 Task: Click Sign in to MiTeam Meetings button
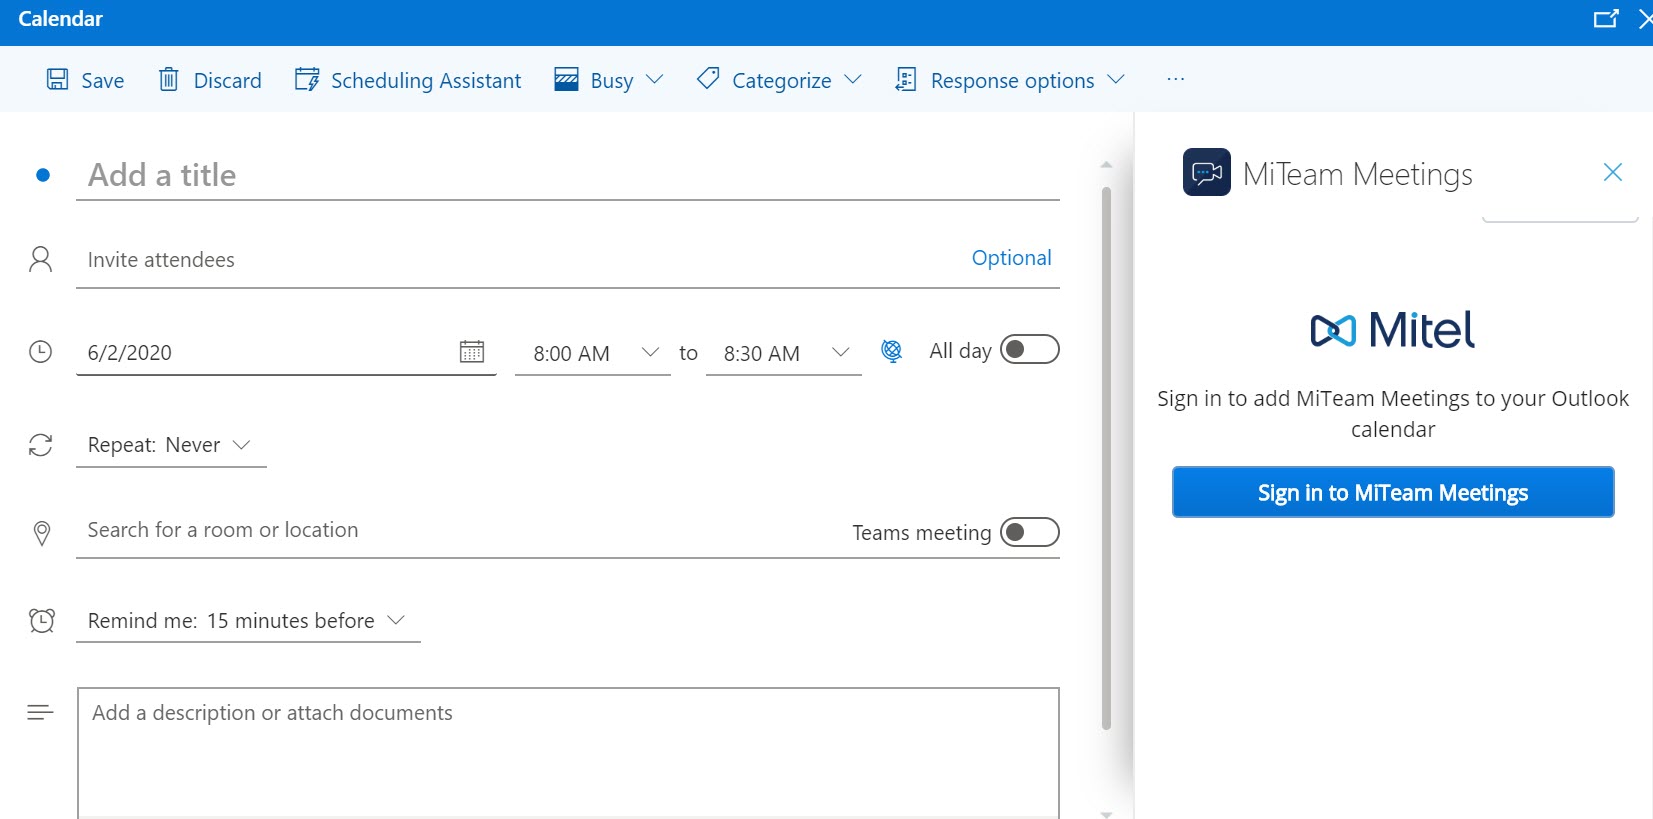1392,493
